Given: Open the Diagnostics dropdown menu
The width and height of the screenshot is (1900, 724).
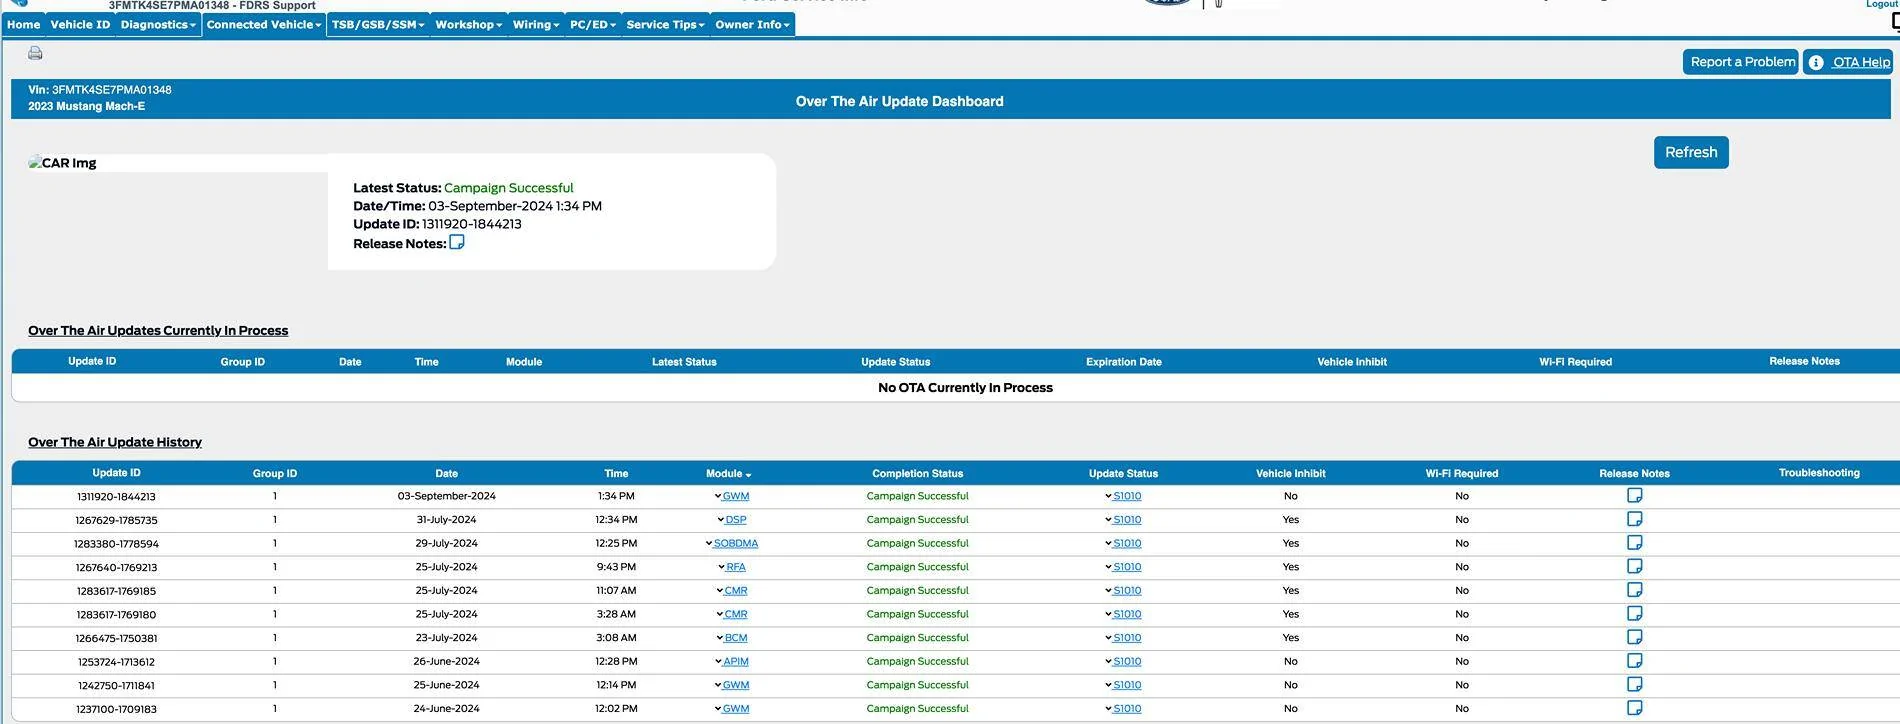Looking at the screenshot, I should [x=158, y=24].
